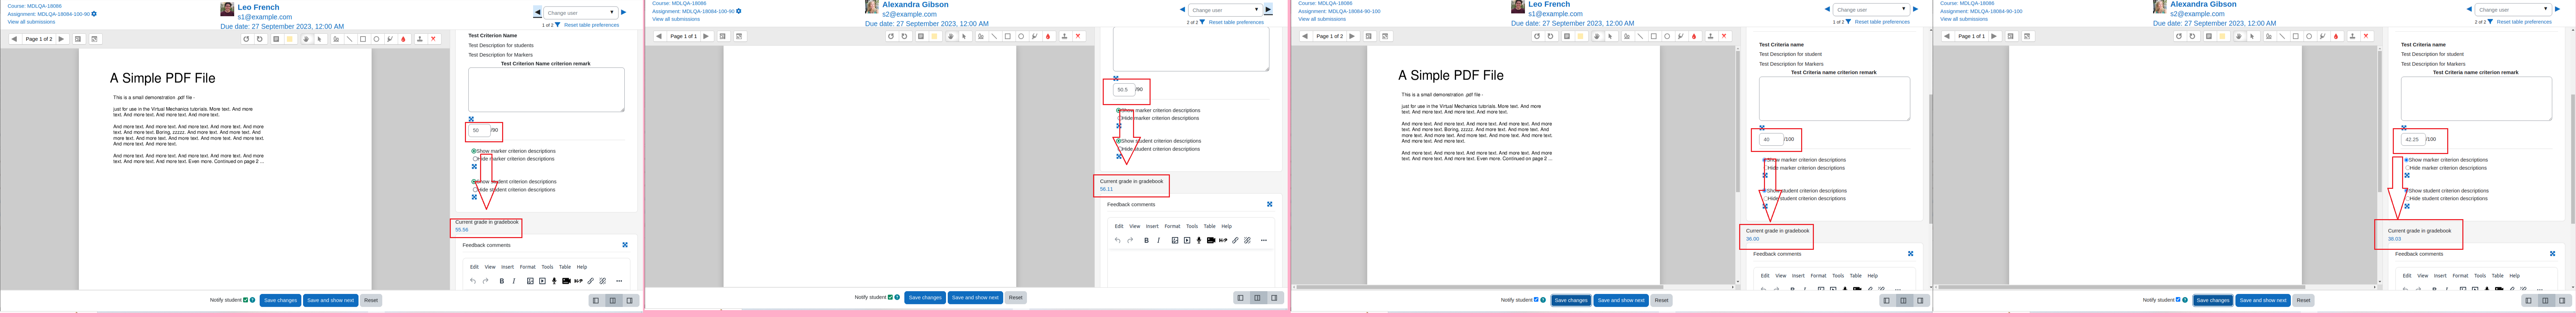
Task: Click Save changes in Alexandra Gibson 42.25 panel
Action: tap(2213, 300)
